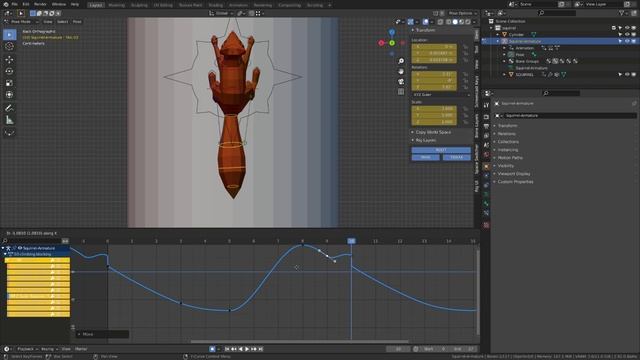This screenshot has height=360, width=640.
Task: Expand the Motion Paths section
Action: 510,158
